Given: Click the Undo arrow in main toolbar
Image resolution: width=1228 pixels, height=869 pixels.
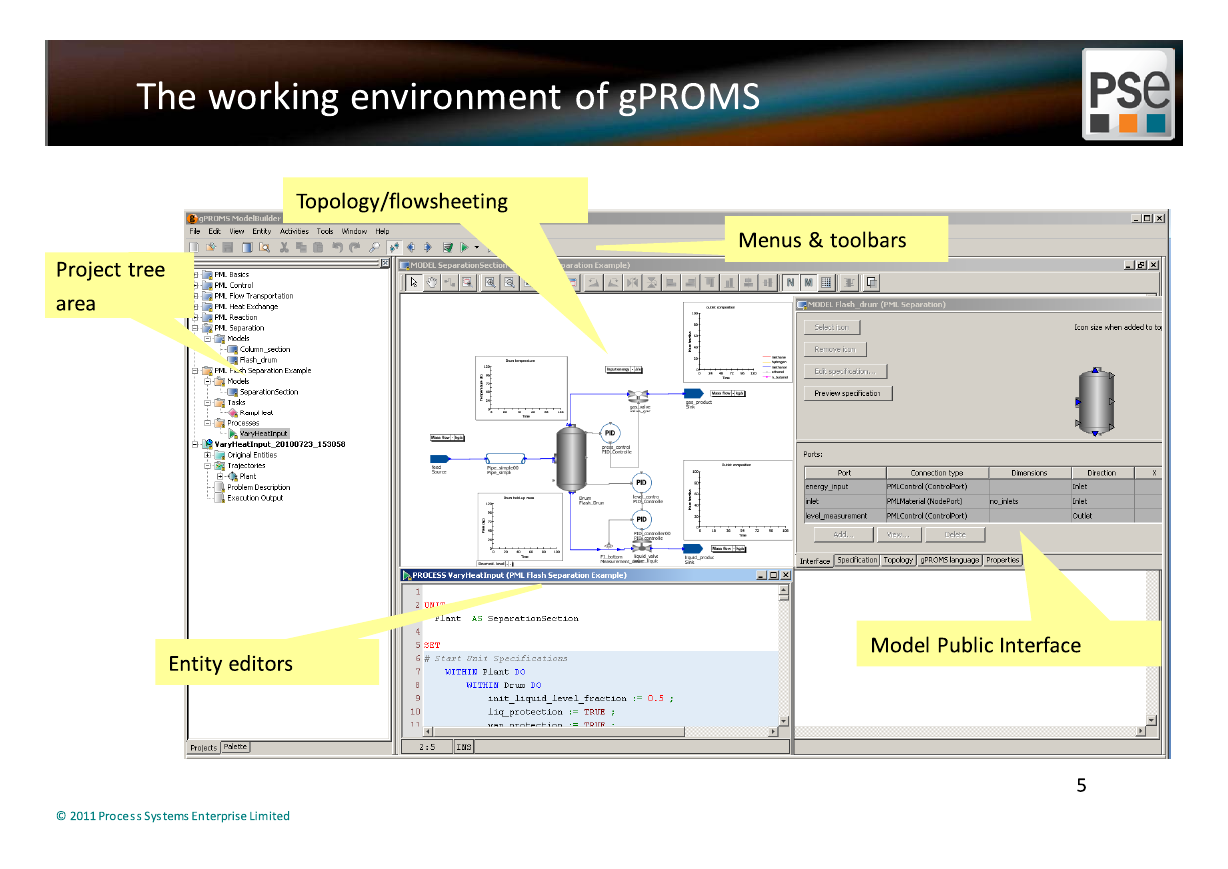Looking at the screenshot, I should (337, 246).
